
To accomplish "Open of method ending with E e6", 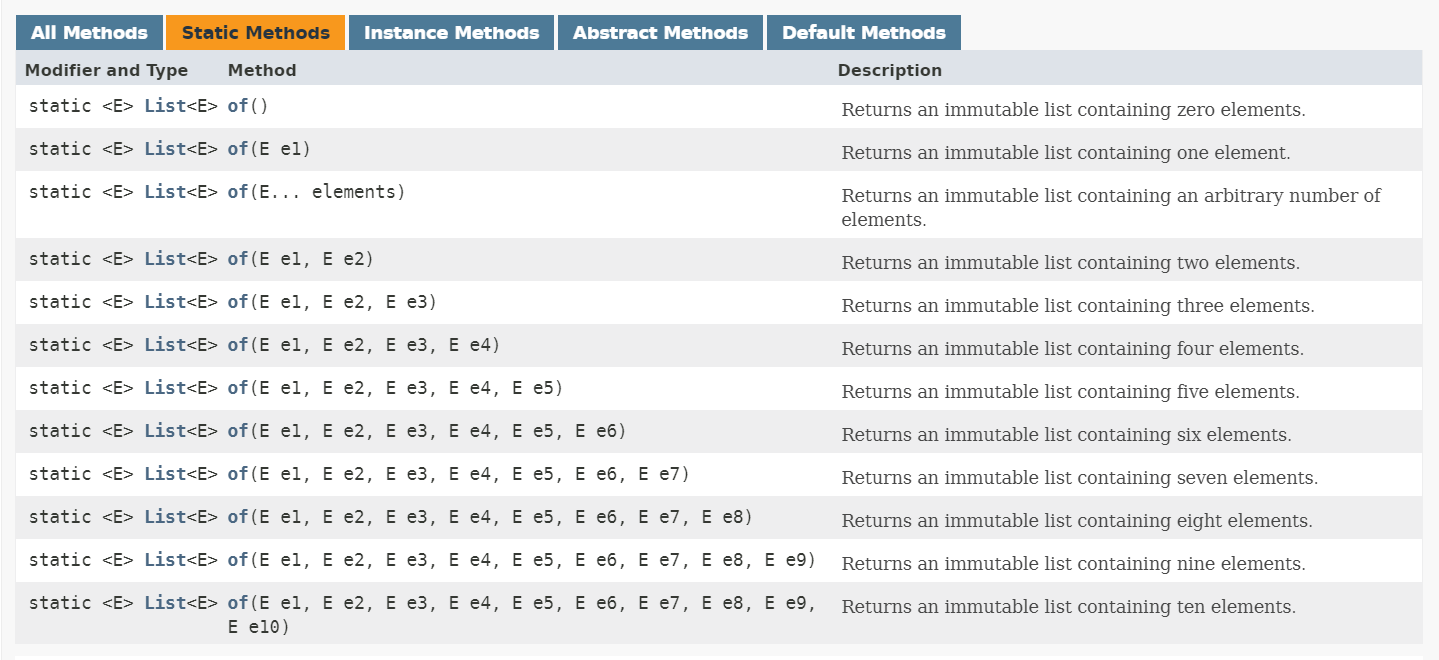I will (x=238, y=431).
